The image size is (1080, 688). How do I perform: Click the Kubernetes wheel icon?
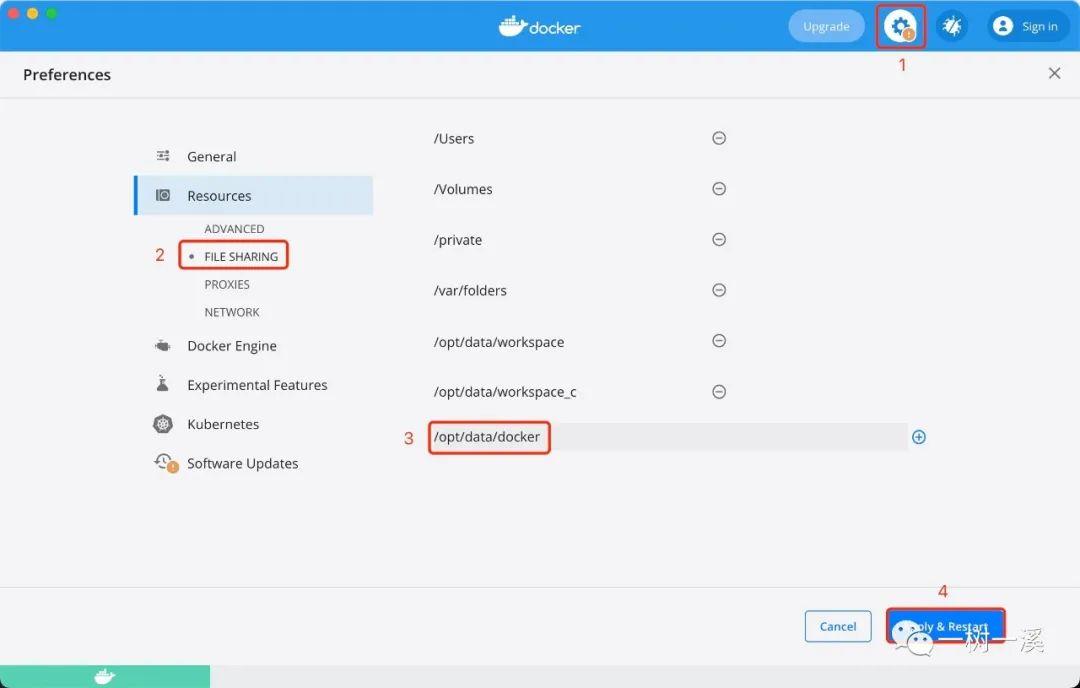[163, 423]
